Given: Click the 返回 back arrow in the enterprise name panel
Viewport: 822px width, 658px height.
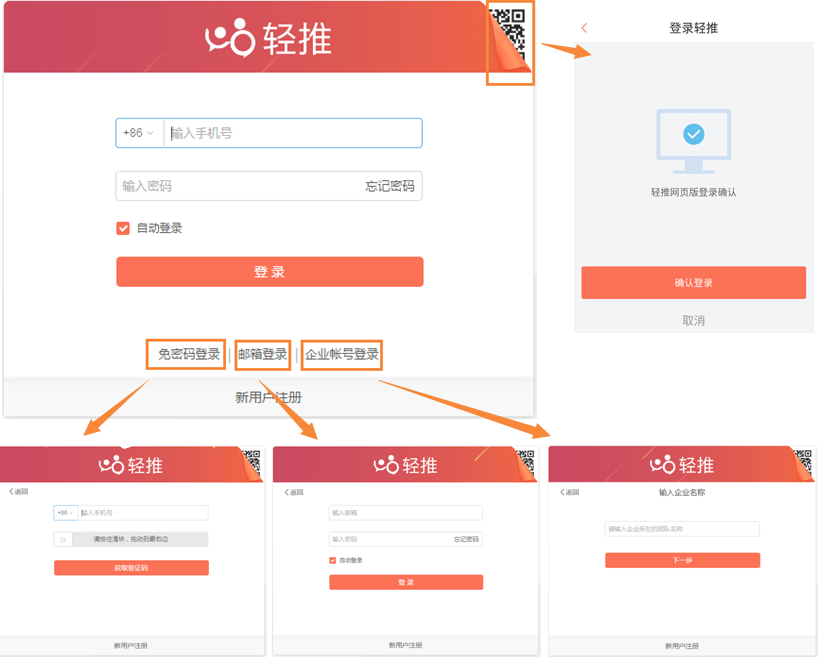Looking at the screenshot, I should tap(568, 492).
